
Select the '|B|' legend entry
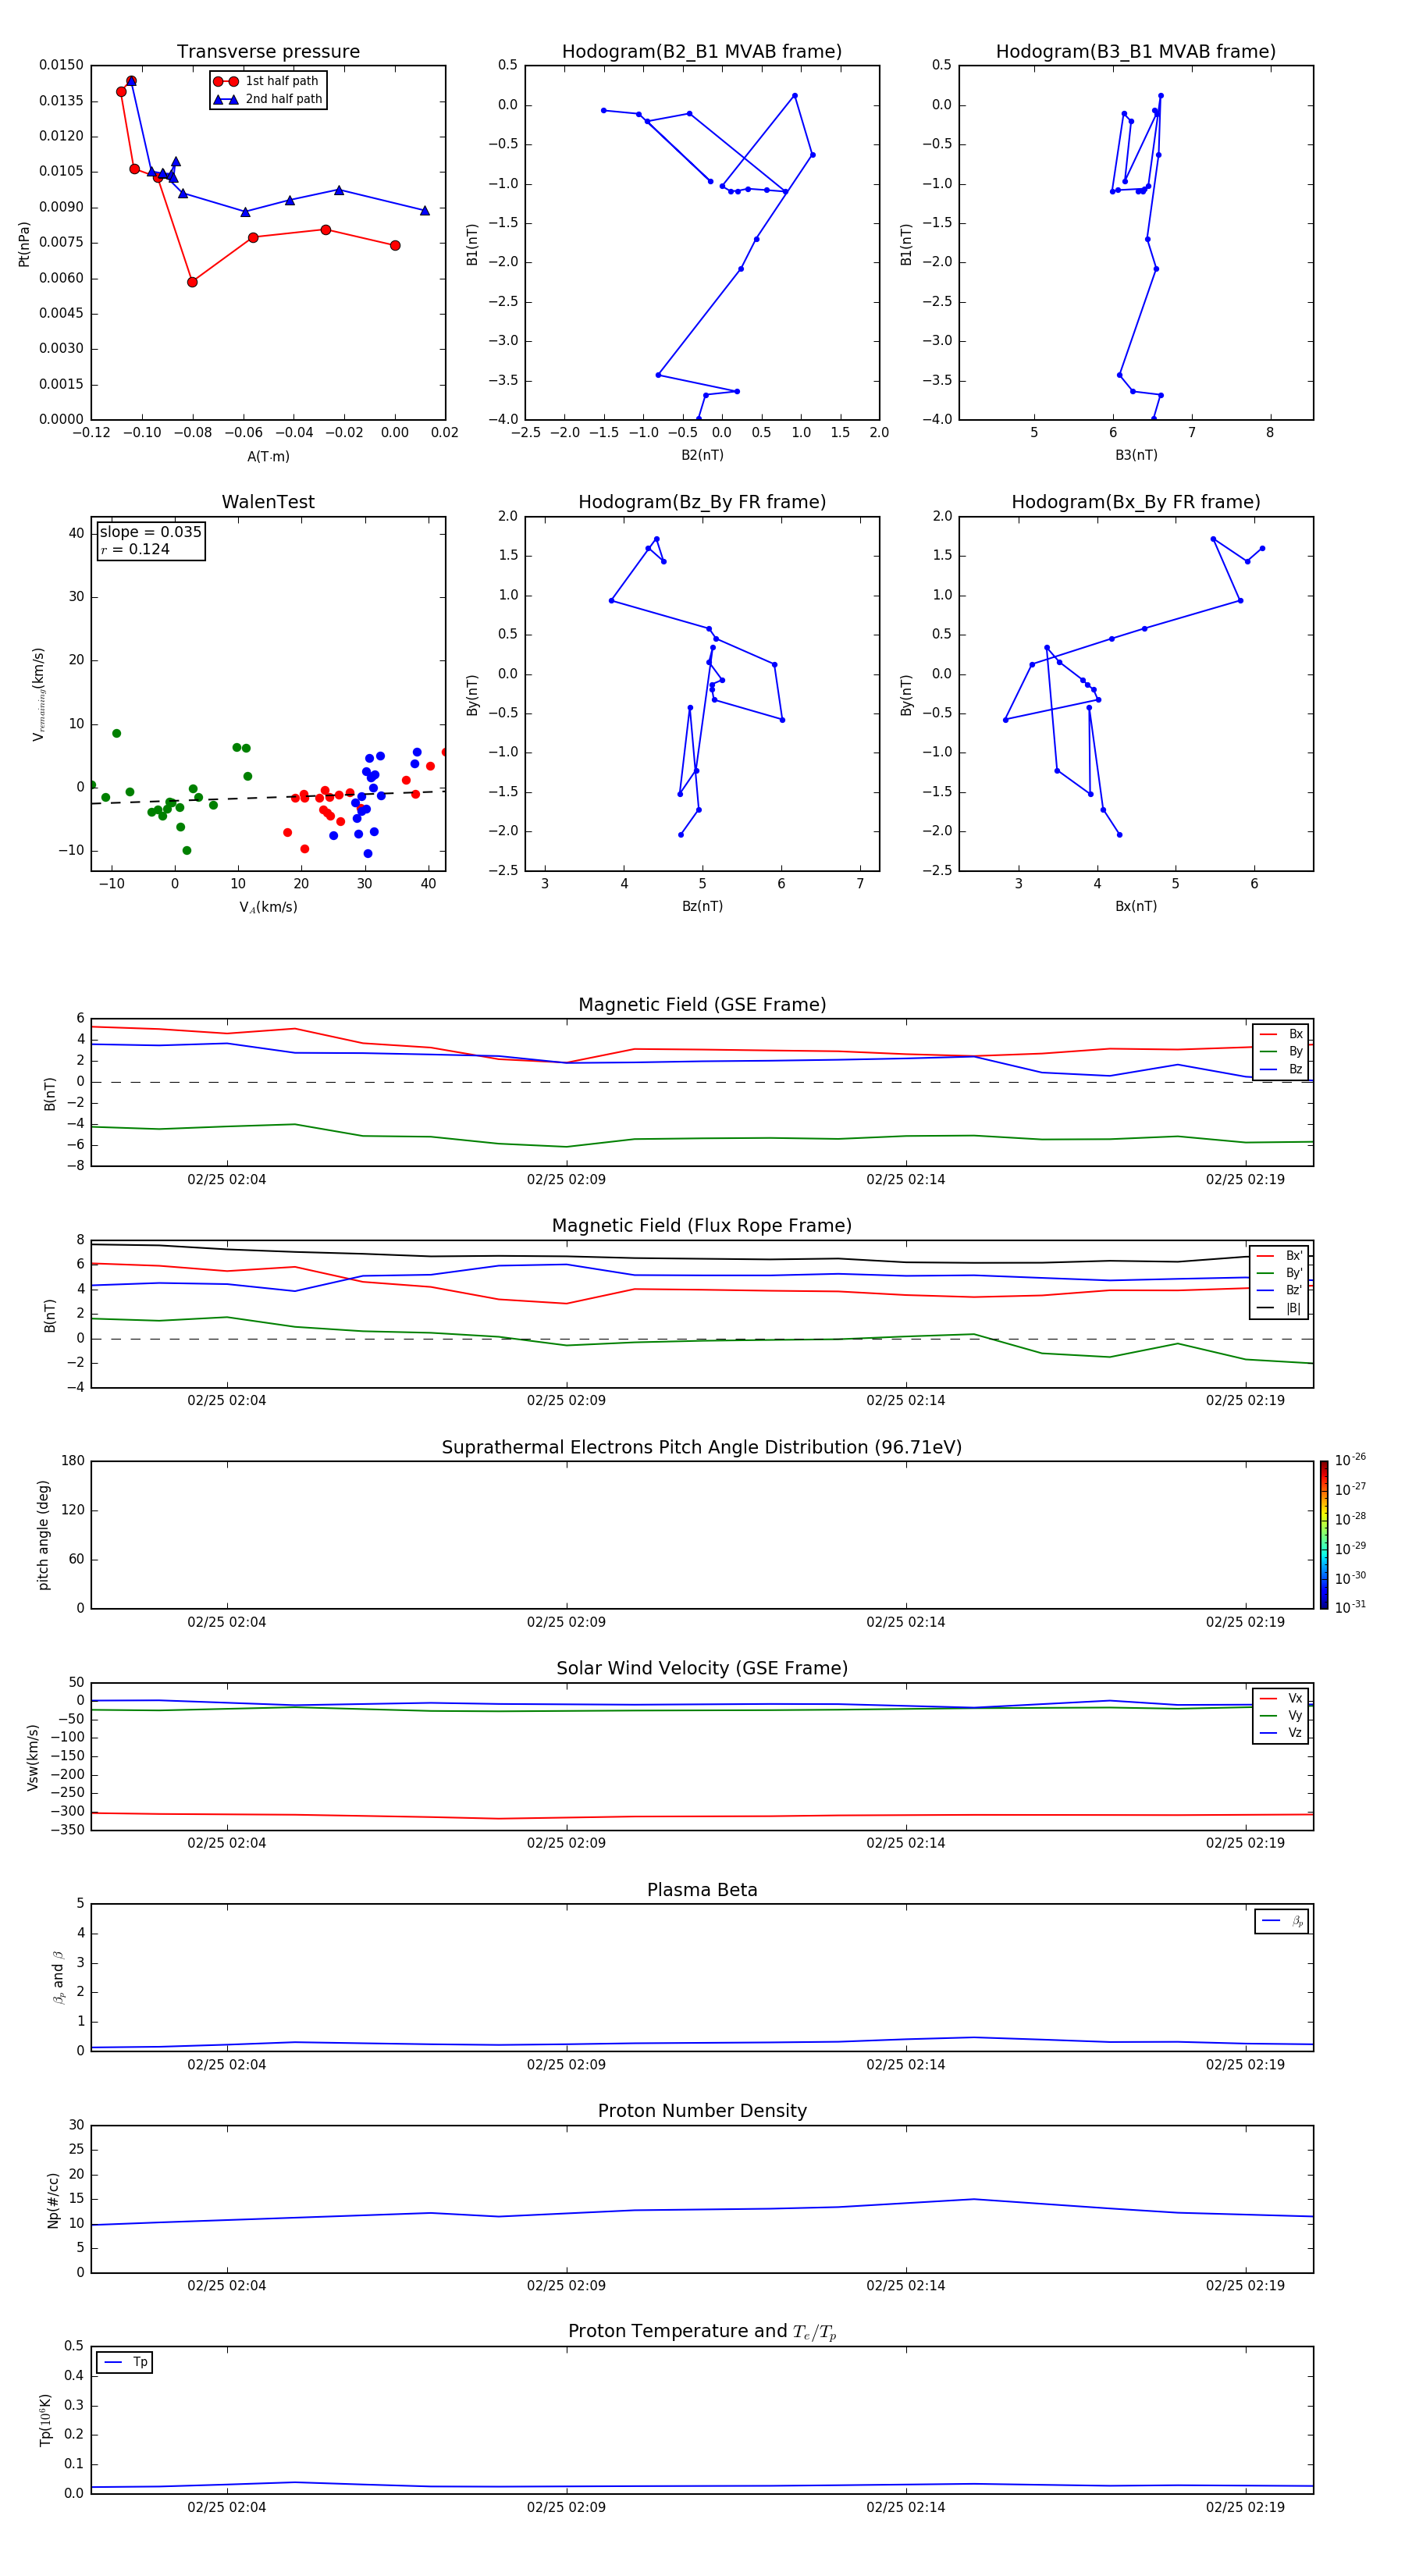(1279, 1308)
